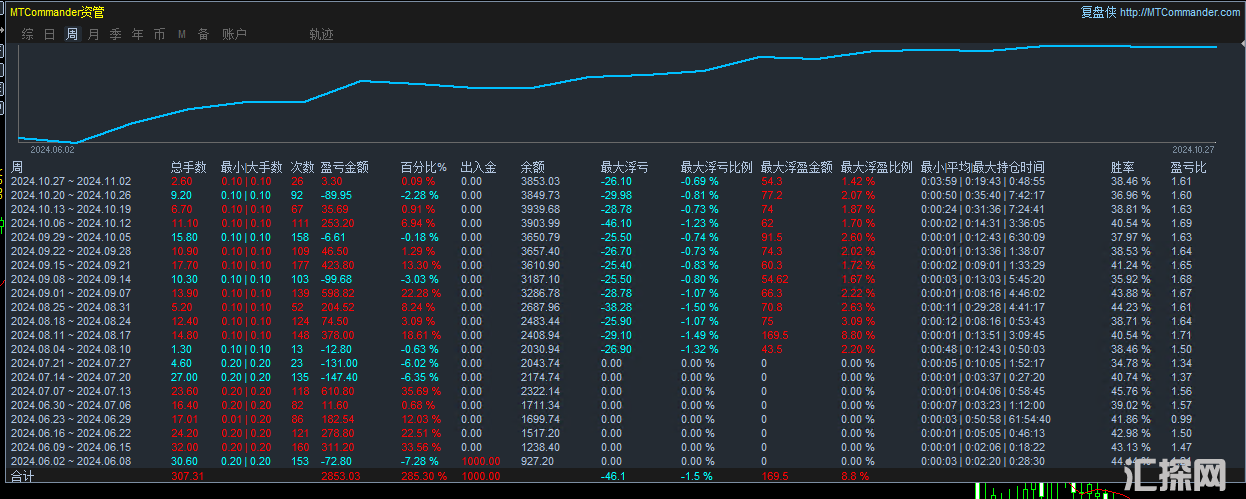
Task: Click the 合计 totals row
Action: tap(22, 477)
